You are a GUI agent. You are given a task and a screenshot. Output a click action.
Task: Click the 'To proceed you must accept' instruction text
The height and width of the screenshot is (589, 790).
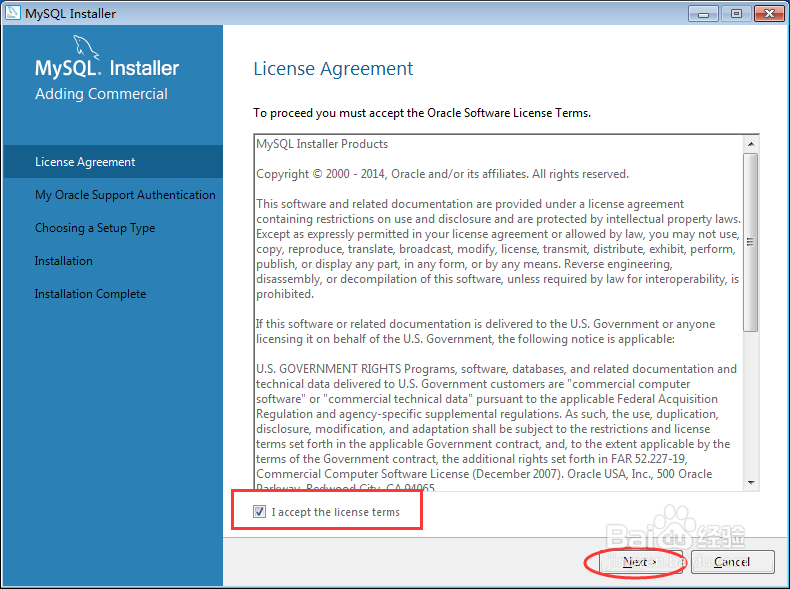(422, 113)
